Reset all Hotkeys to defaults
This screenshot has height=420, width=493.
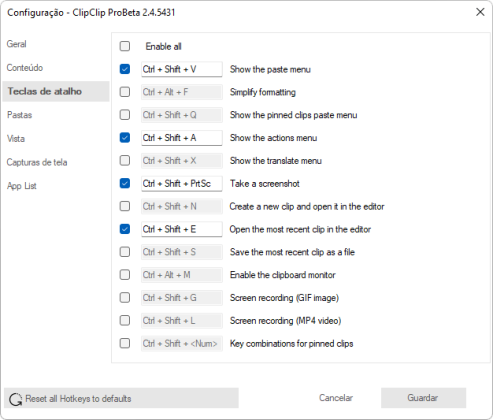(121, 398)
